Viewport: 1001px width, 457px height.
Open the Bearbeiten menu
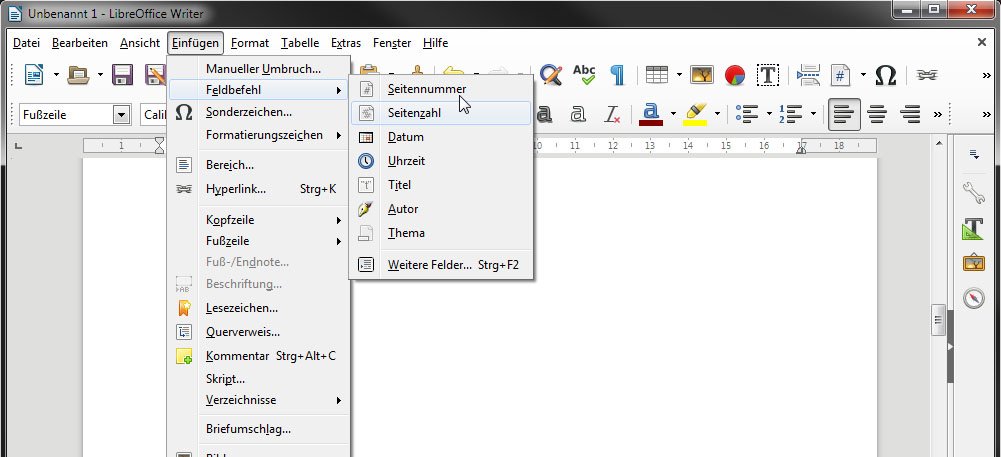[80, 43]
